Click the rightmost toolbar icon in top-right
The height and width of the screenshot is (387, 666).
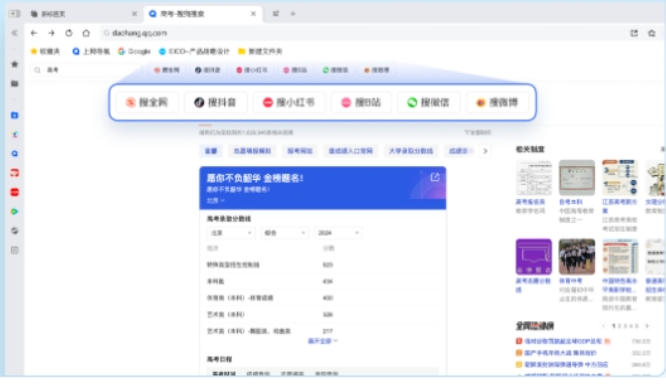tap(652, 33)
